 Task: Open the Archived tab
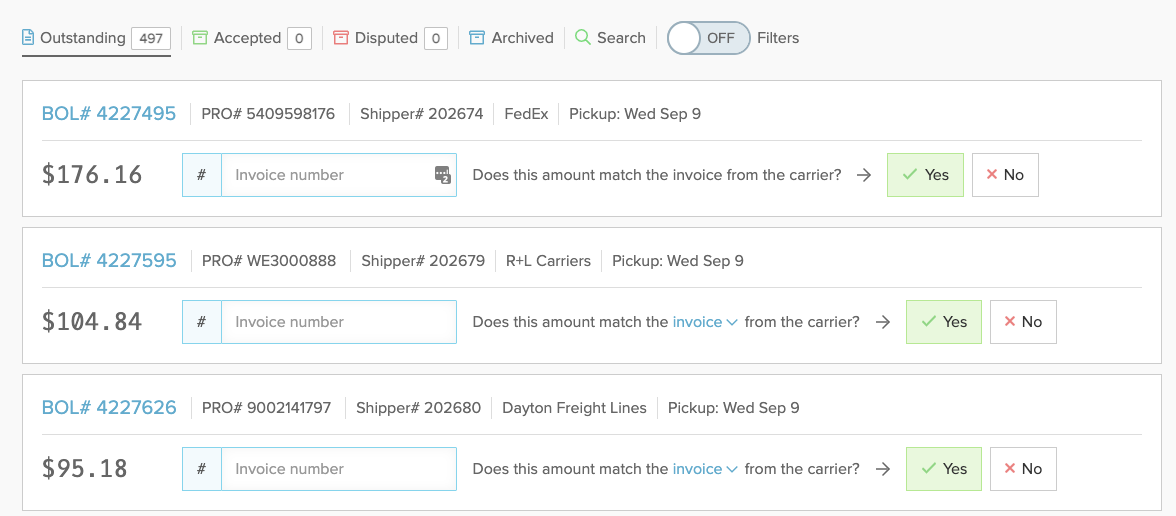522,38
